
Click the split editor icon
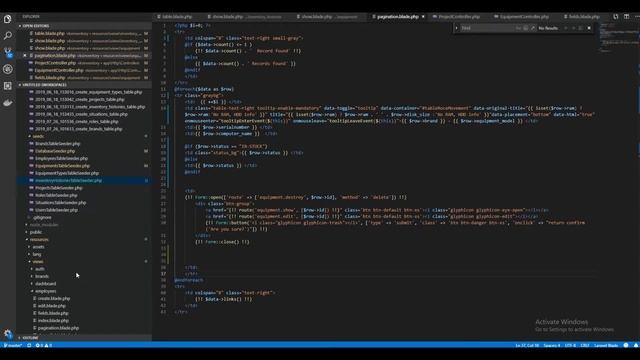click(627, 17)
